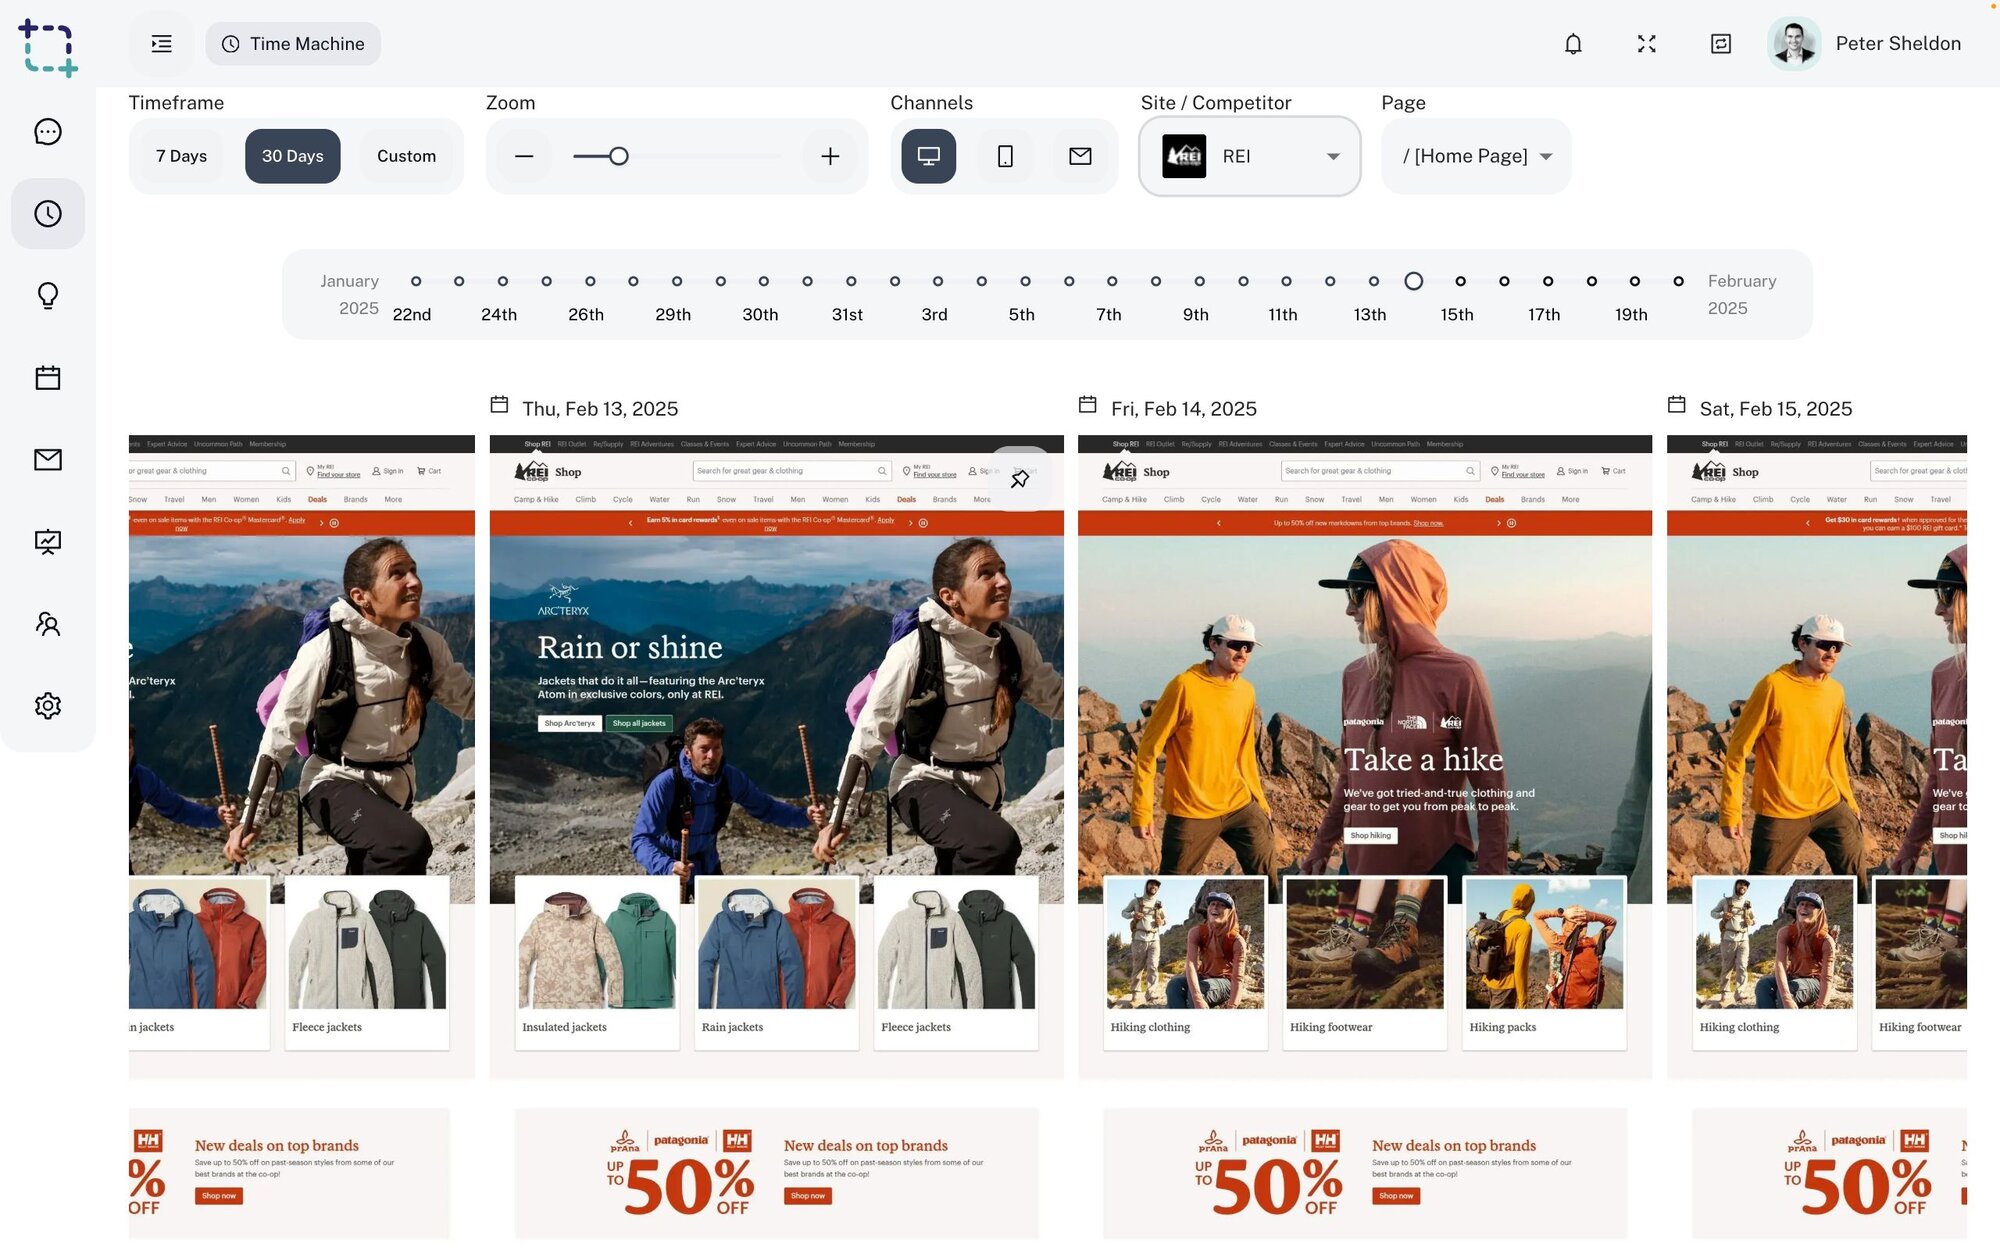Click Shop now in Feb 14 50% off banner
Screen dimensions: 2000x1250
click(1396, 1196)
